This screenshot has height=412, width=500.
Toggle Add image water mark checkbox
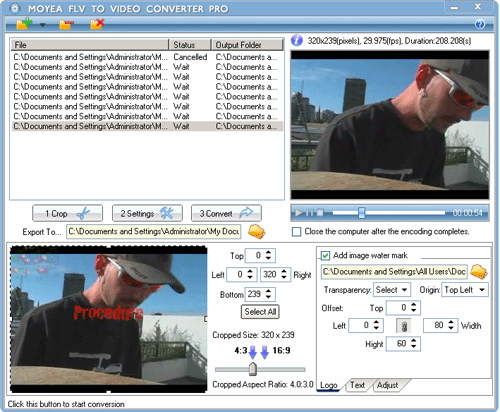pos(325,256)
